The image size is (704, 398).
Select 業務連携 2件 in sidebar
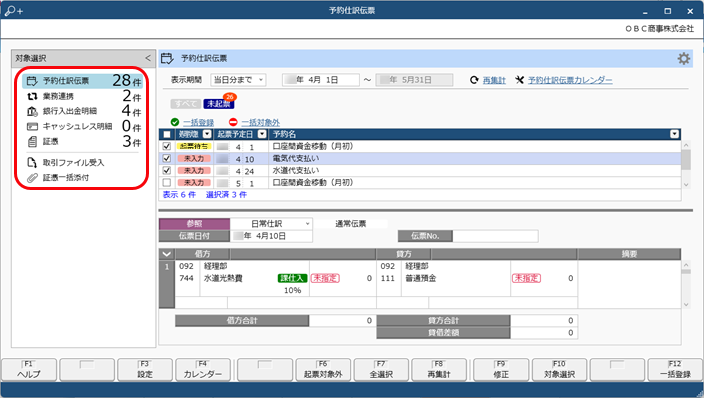click(x=83, y=96)
